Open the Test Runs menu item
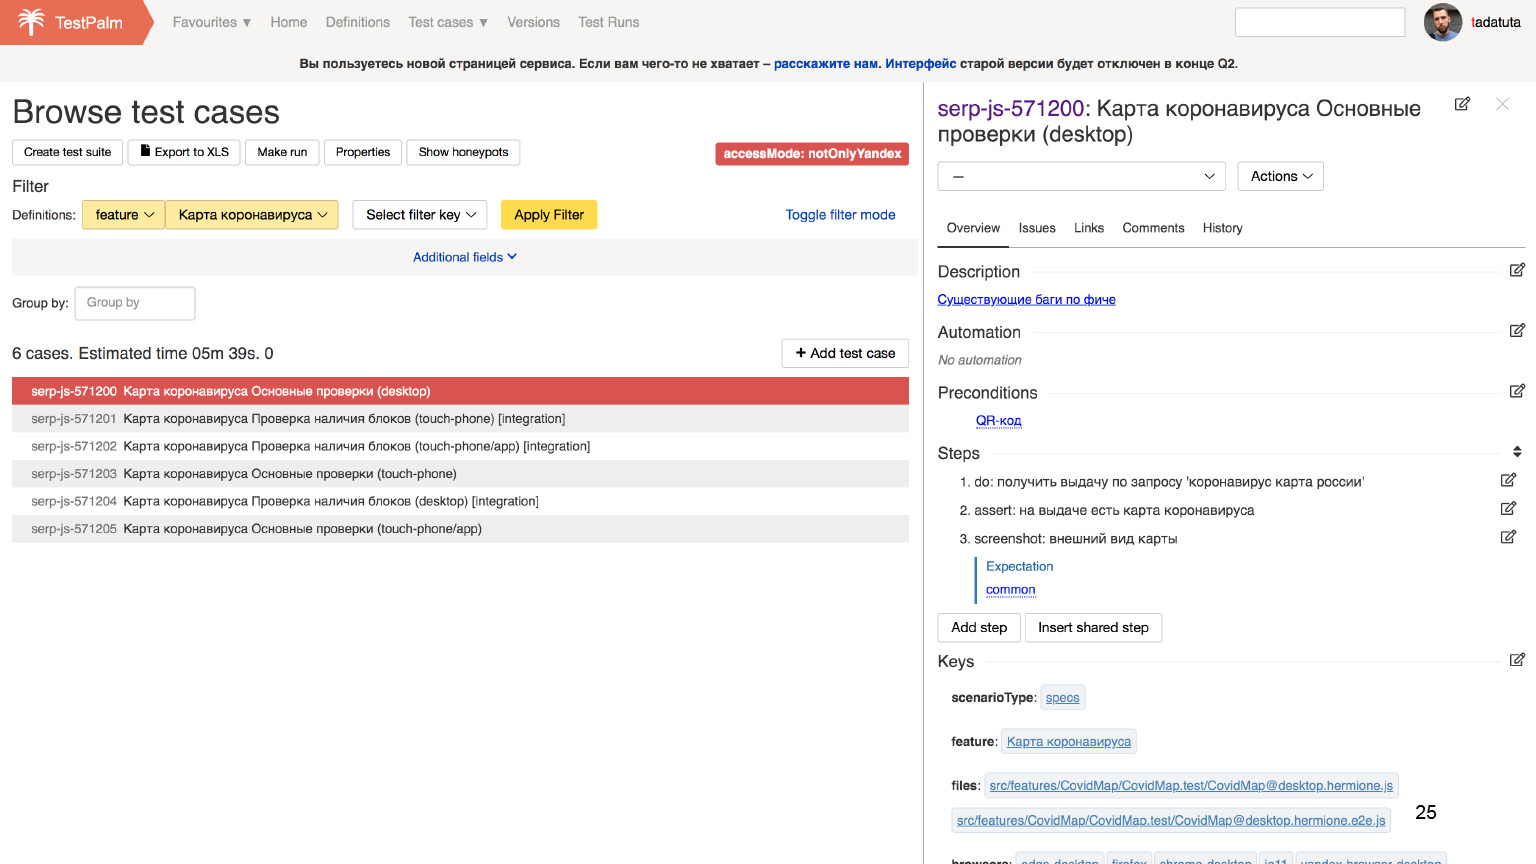 608,22
